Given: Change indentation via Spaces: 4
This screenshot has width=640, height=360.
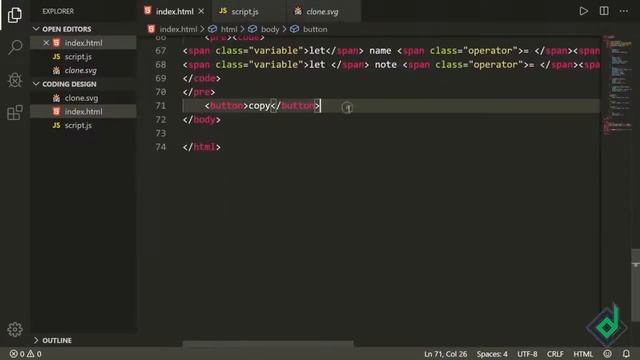Looking at the screenshot, I should pos(492,354).
